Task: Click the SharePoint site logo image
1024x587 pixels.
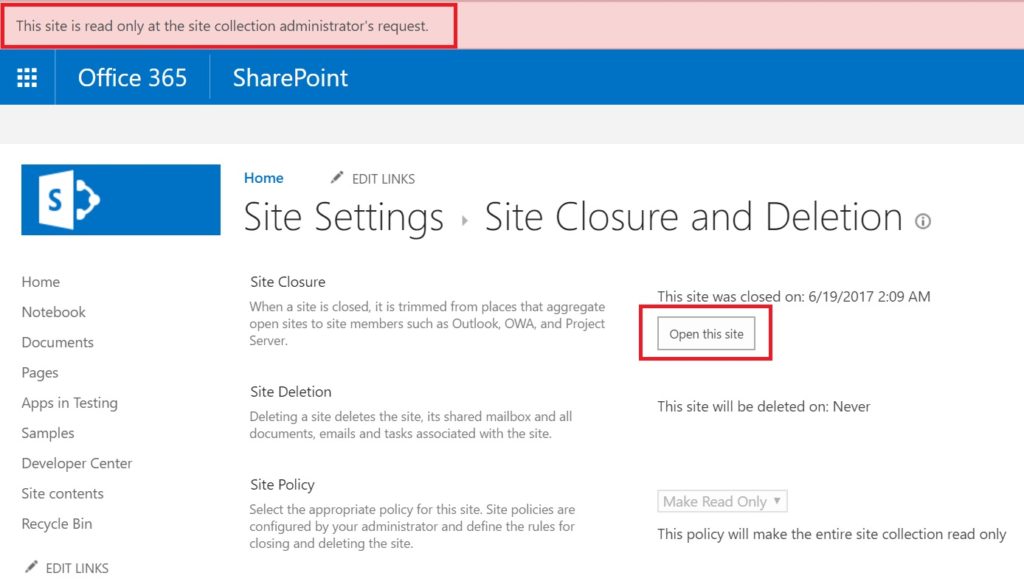Action: [121, 200]
